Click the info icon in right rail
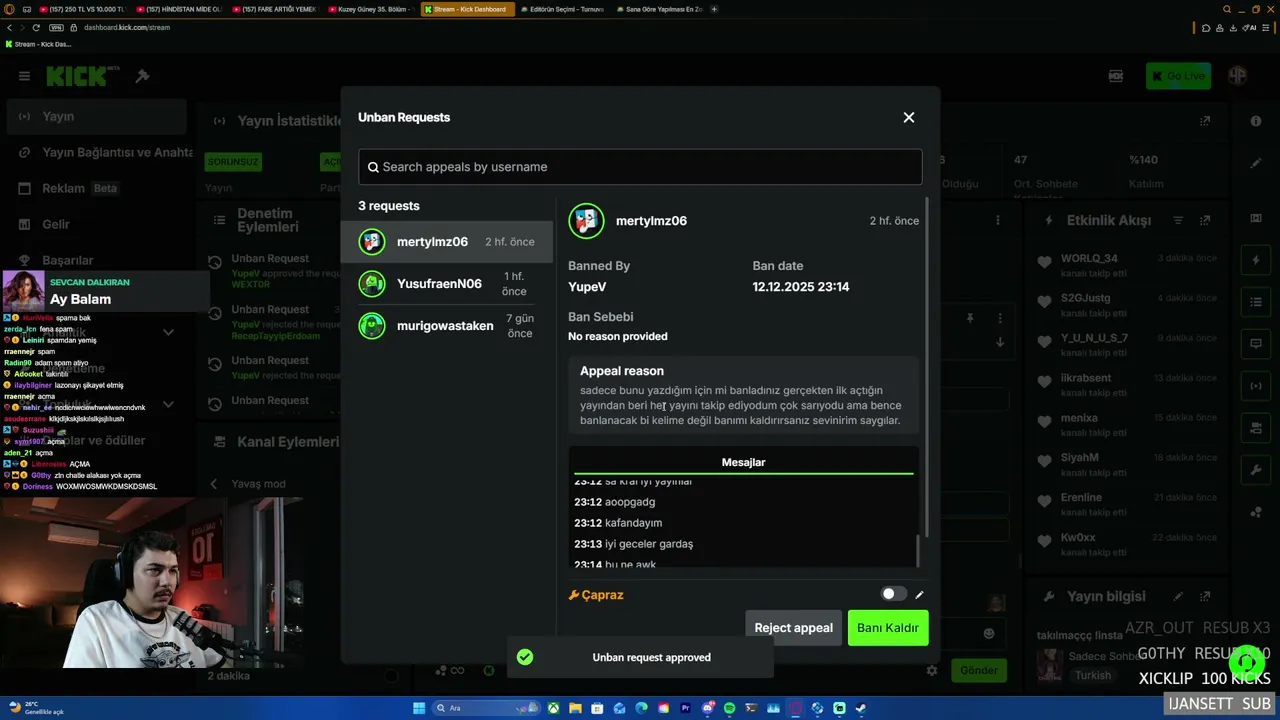This screenshot has height=720, width=1280. coord(1256,121)
